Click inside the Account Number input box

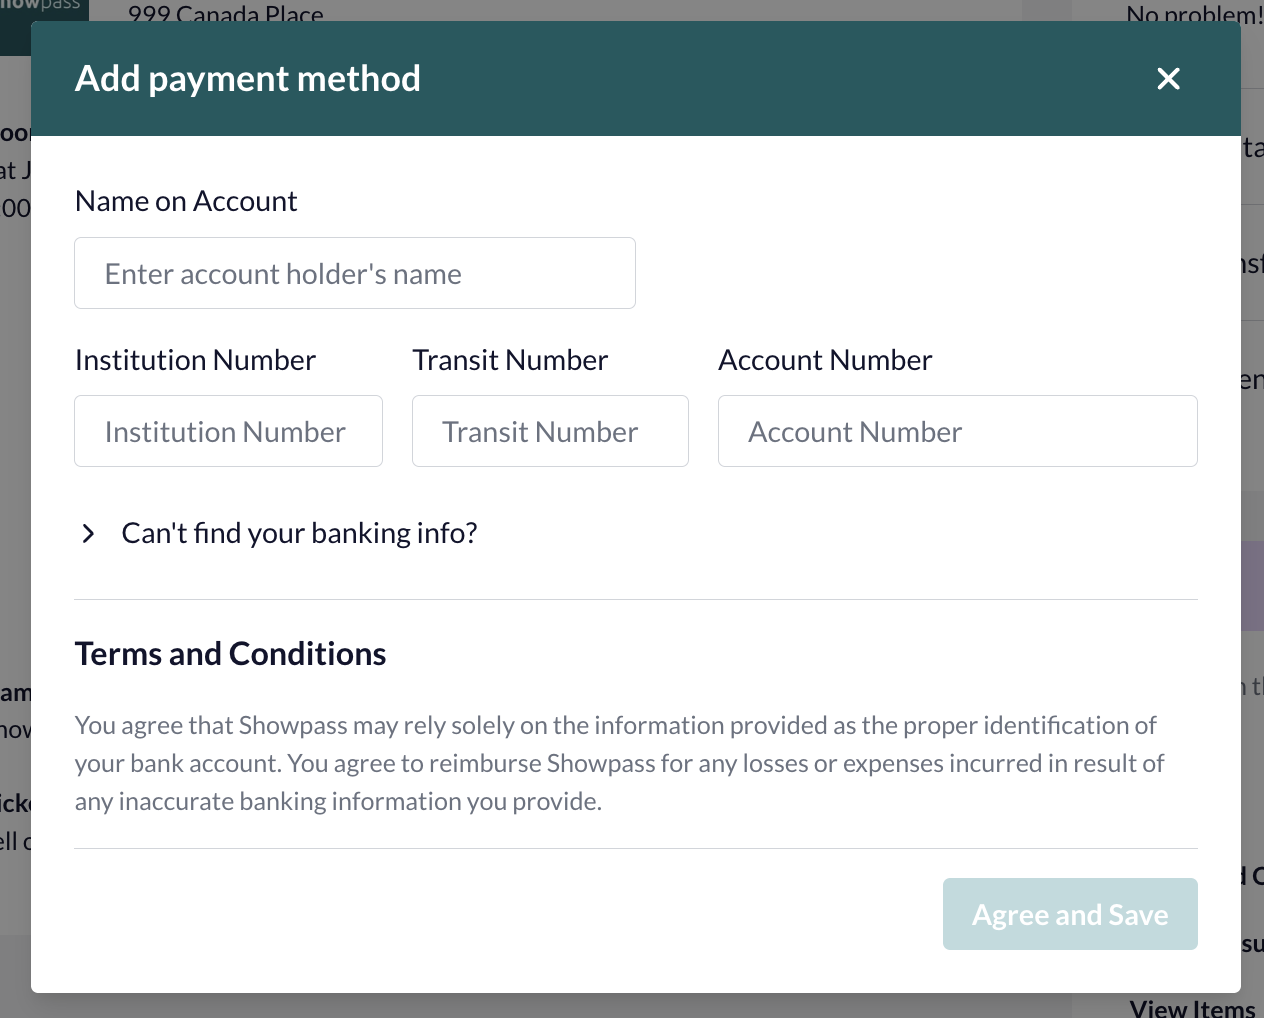point(957,431)
